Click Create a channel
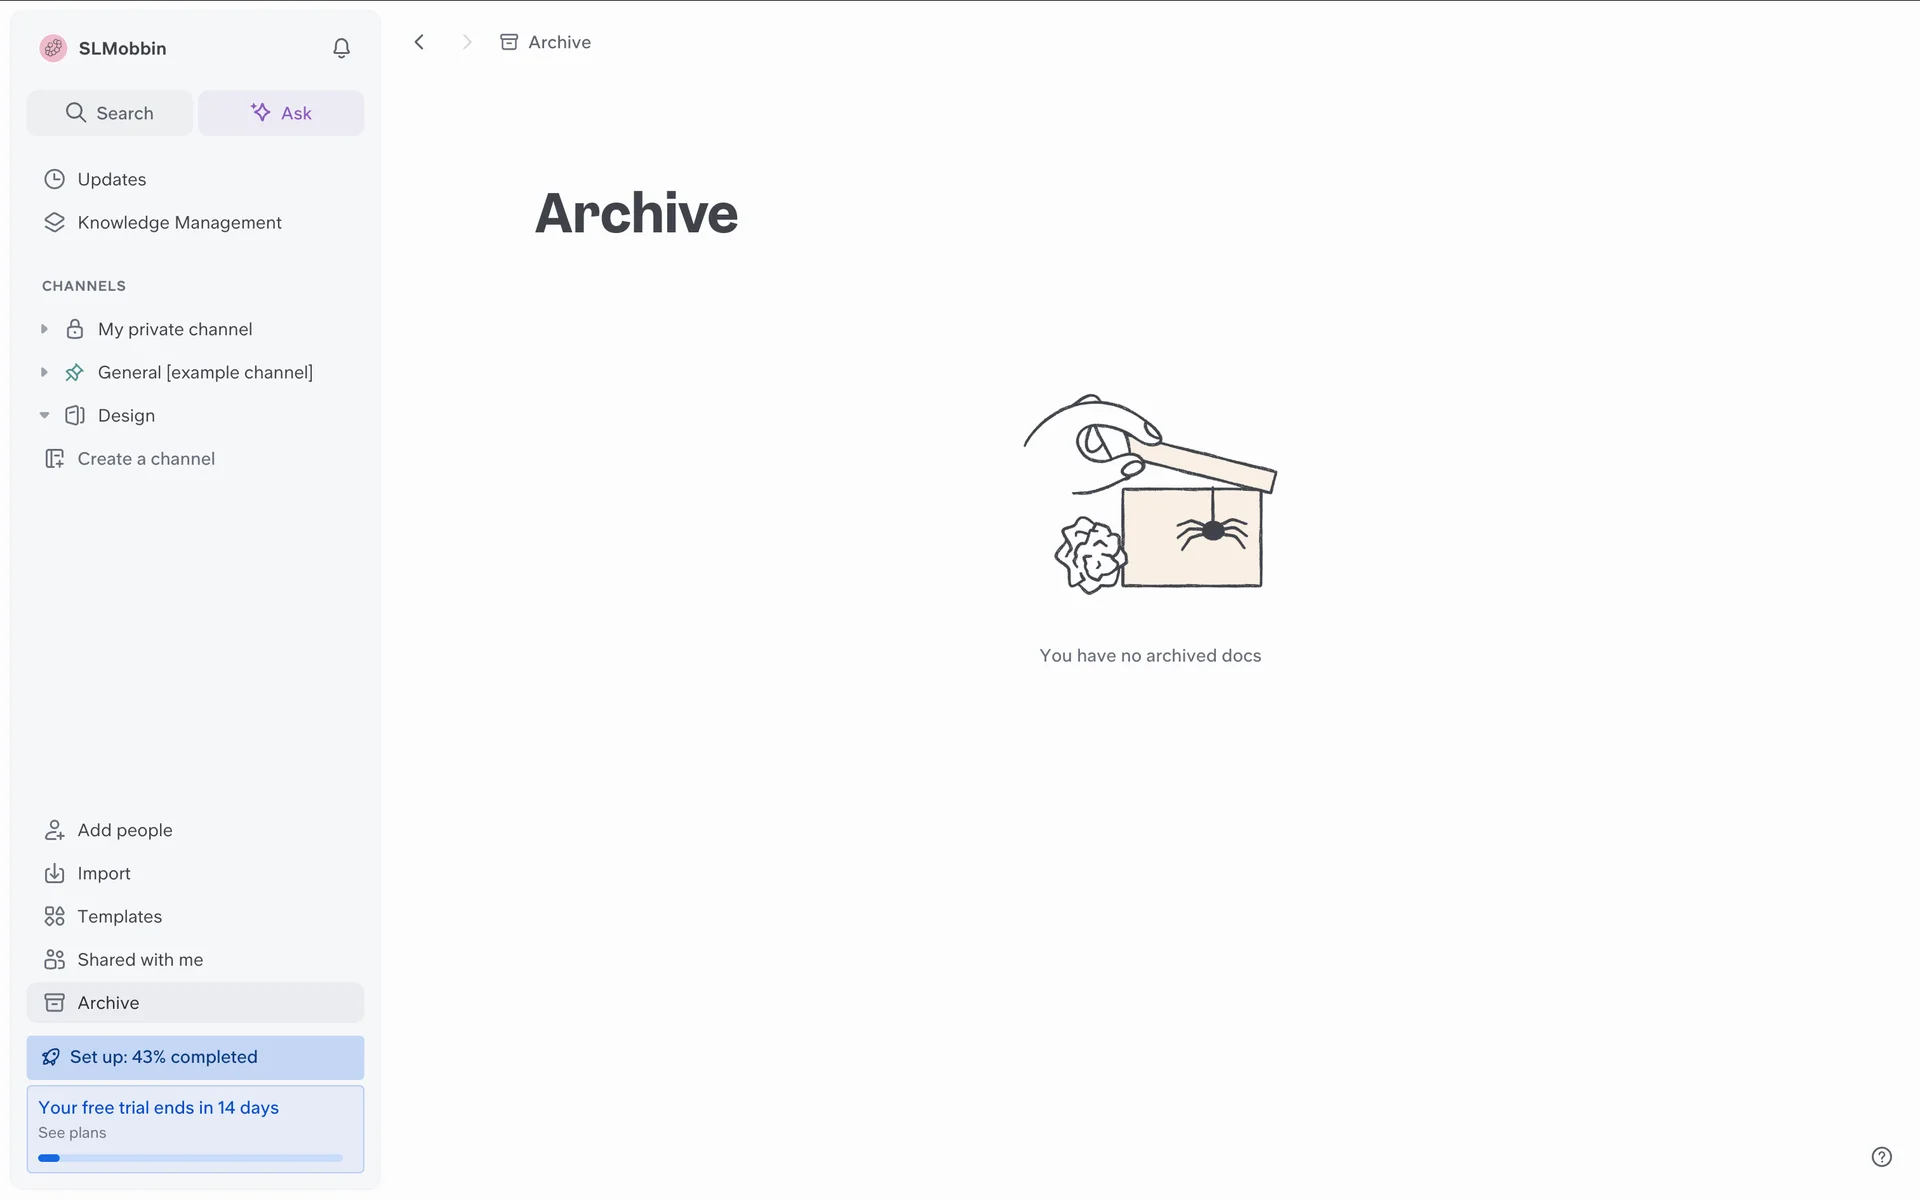This screenshot has width=1920, height=1200. pyautogui.click(x=146, y=459)
